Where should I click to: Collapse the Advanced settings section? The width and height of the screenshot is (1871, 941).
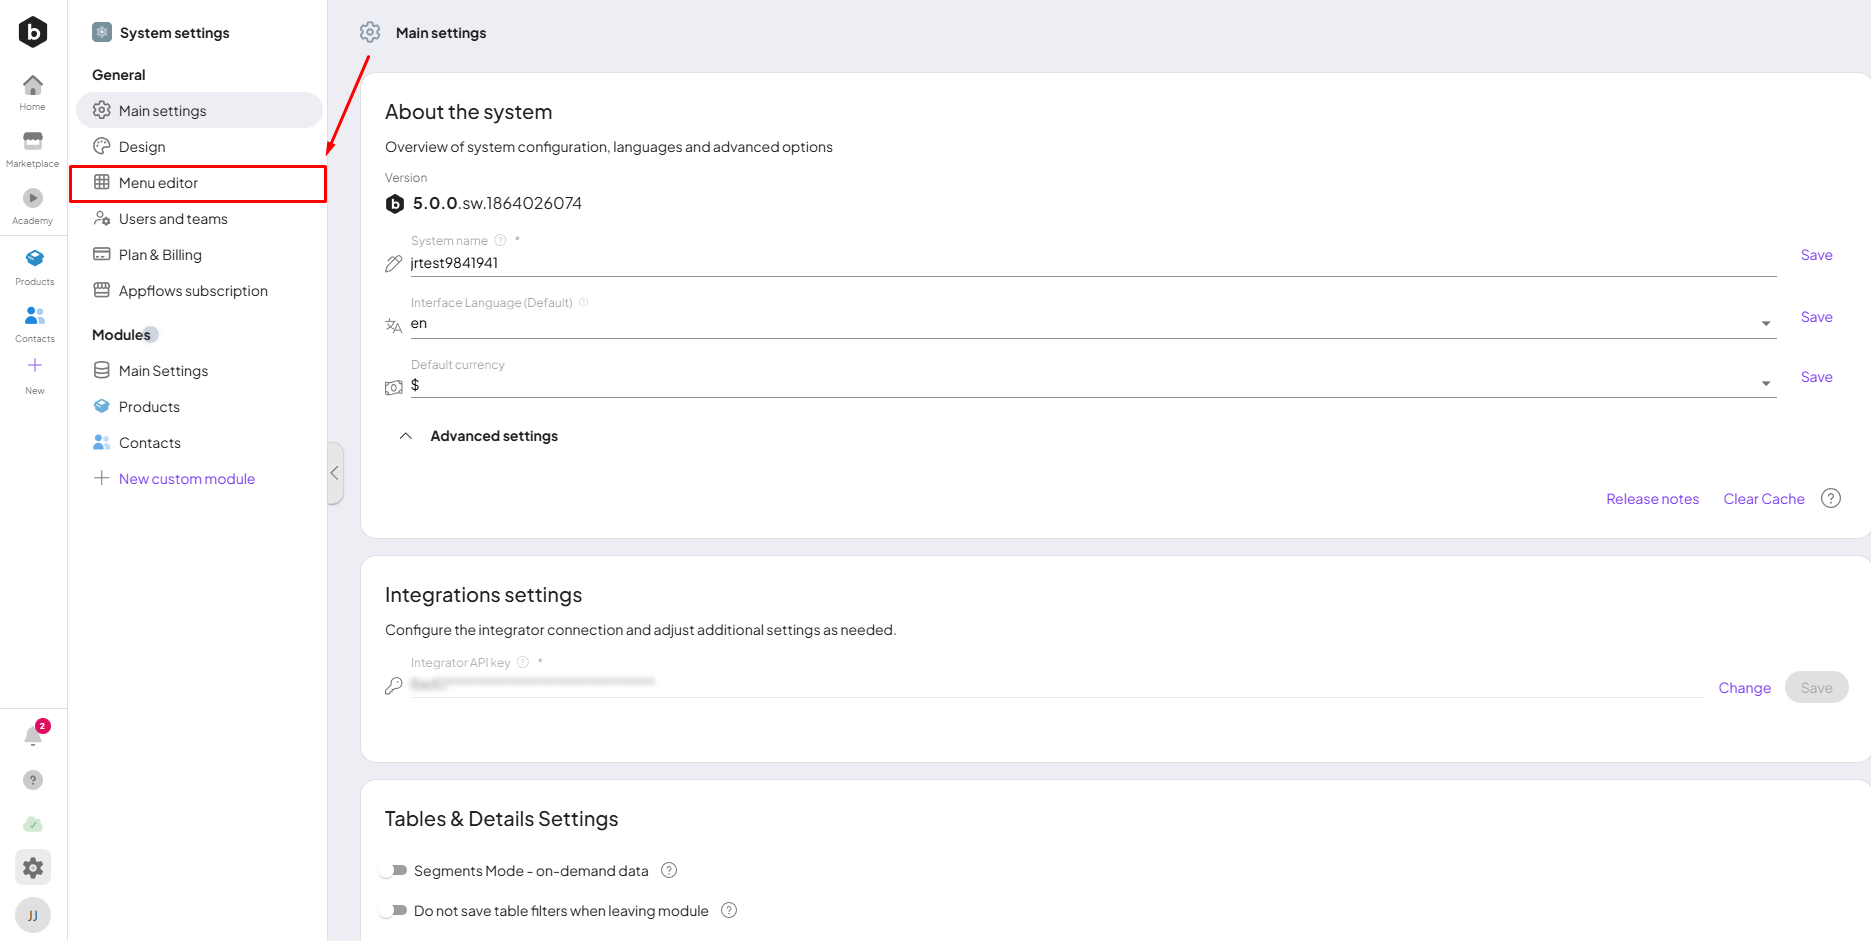click(x=406, y=436)
